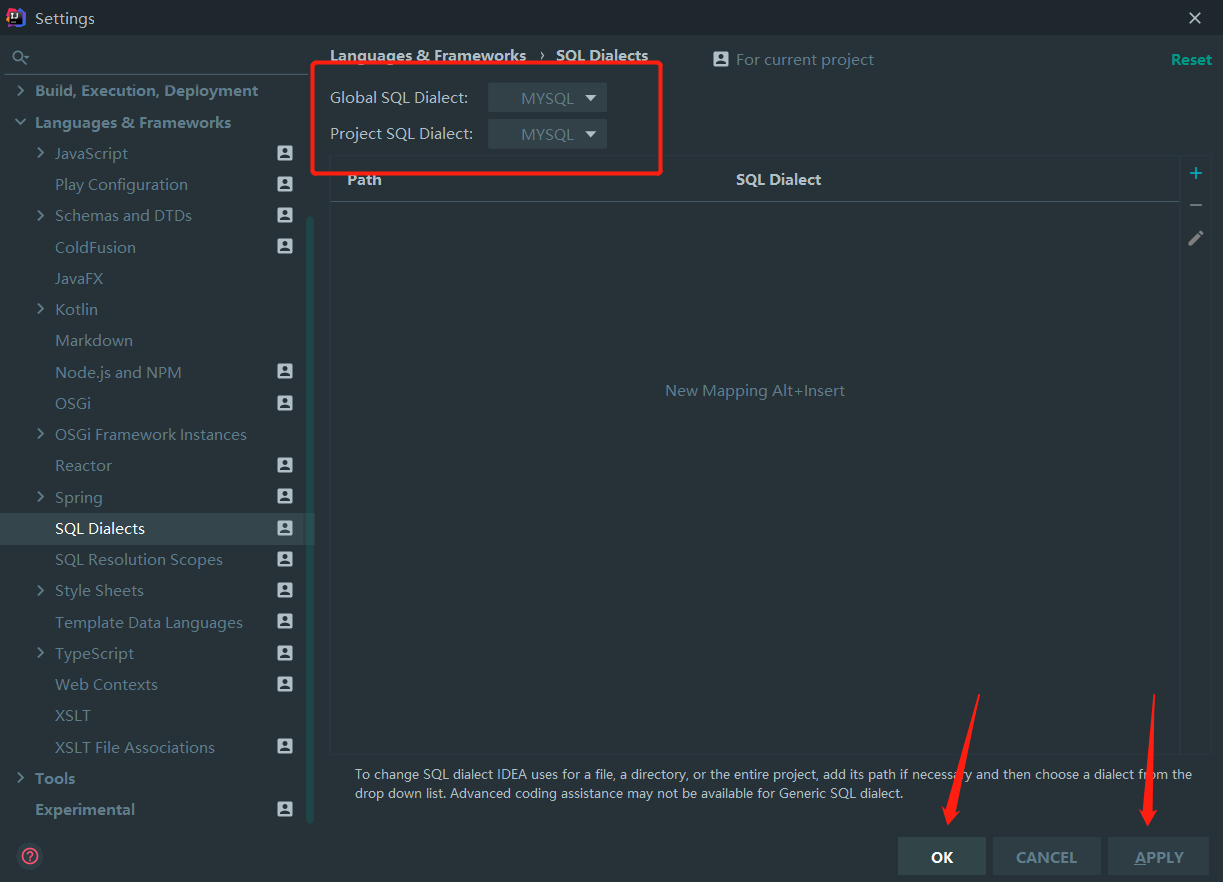Click the project icon beside JavaScript
This screenshot has width=1223, height=882.
(x=285, y=153)
